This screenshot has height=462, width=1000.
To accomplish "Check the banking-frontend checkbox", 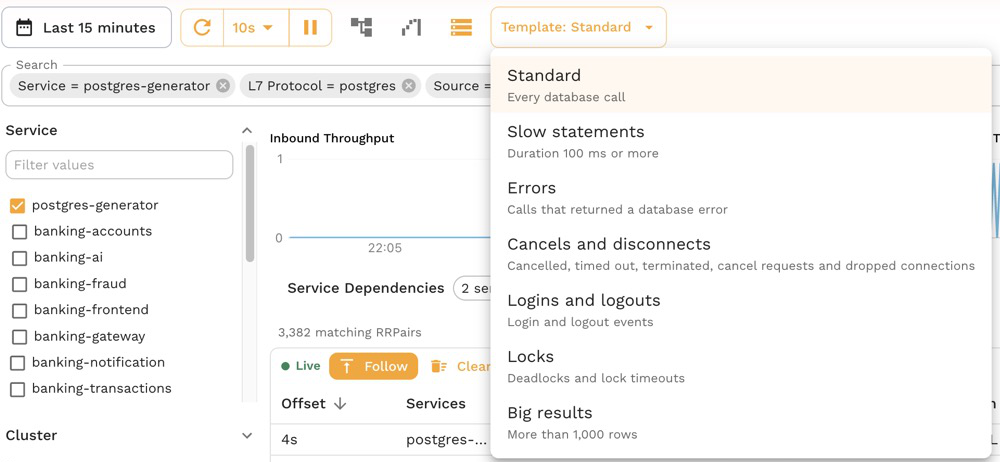I will [x=19, y=310].
